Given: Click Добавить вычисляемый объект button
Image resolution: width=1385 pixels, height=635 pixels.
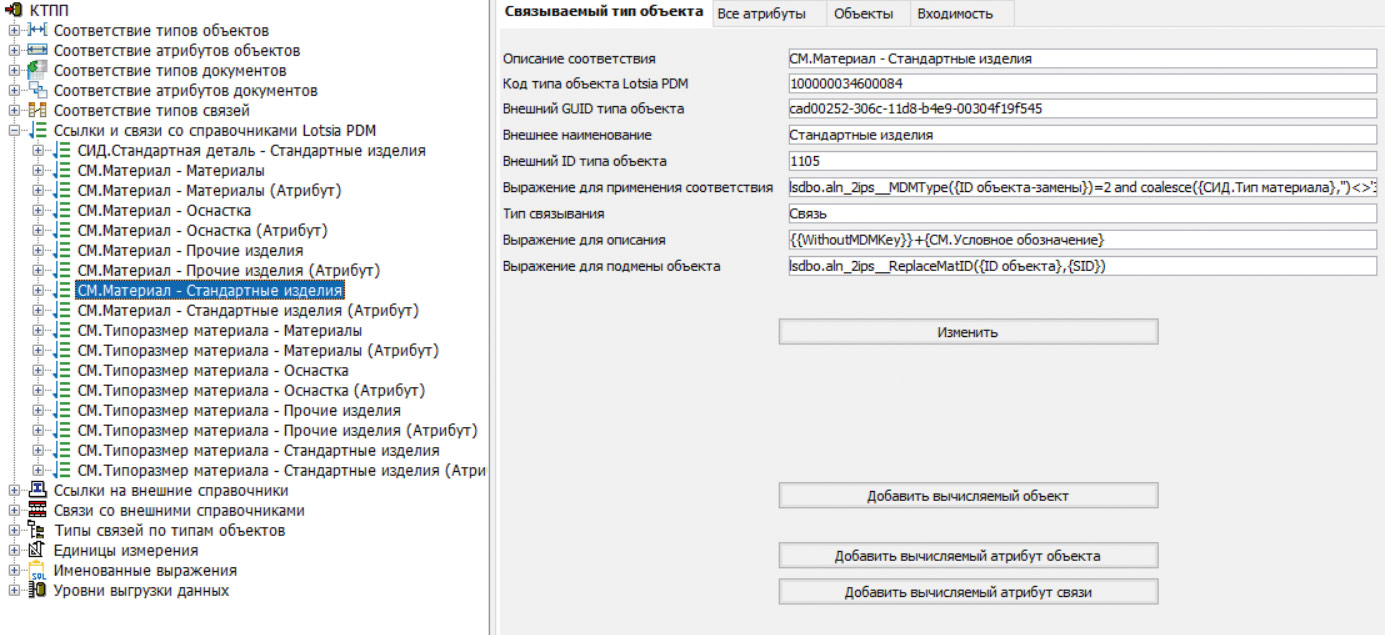Looking at the screenshot, I should click(x=968, y=495).
